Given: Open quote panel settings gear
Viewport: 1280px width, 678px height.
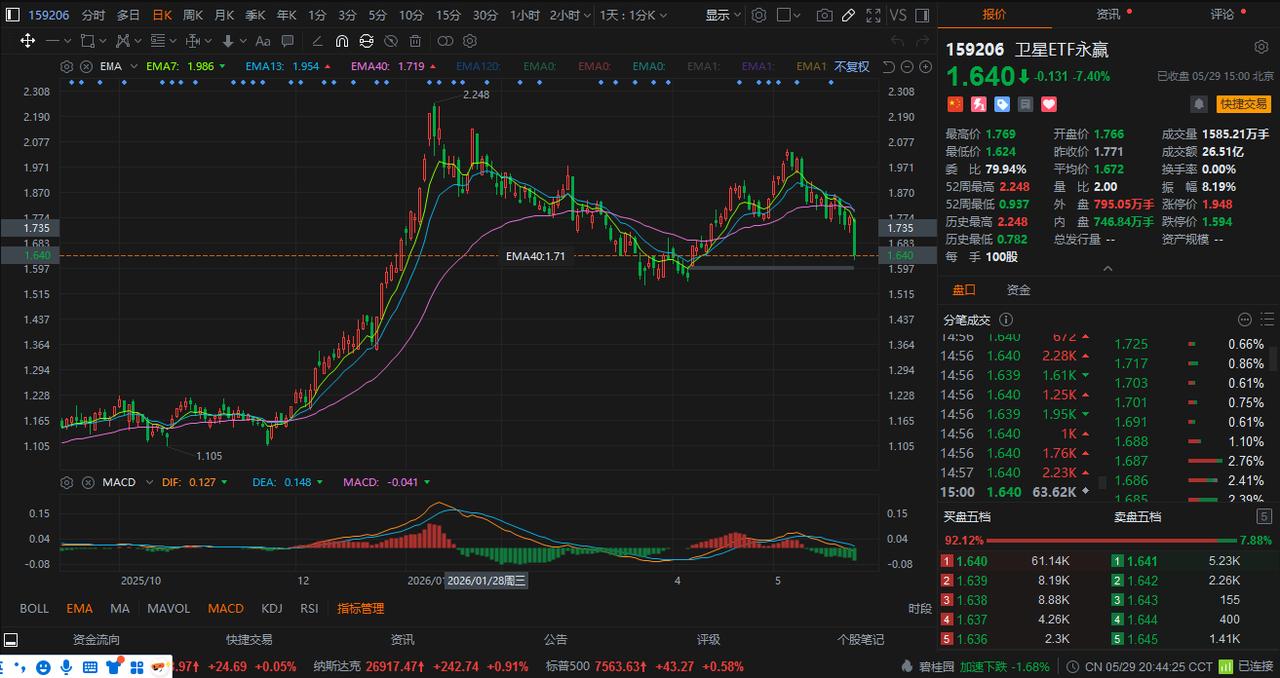Looking at the screenshot, I should point(1261,47).
